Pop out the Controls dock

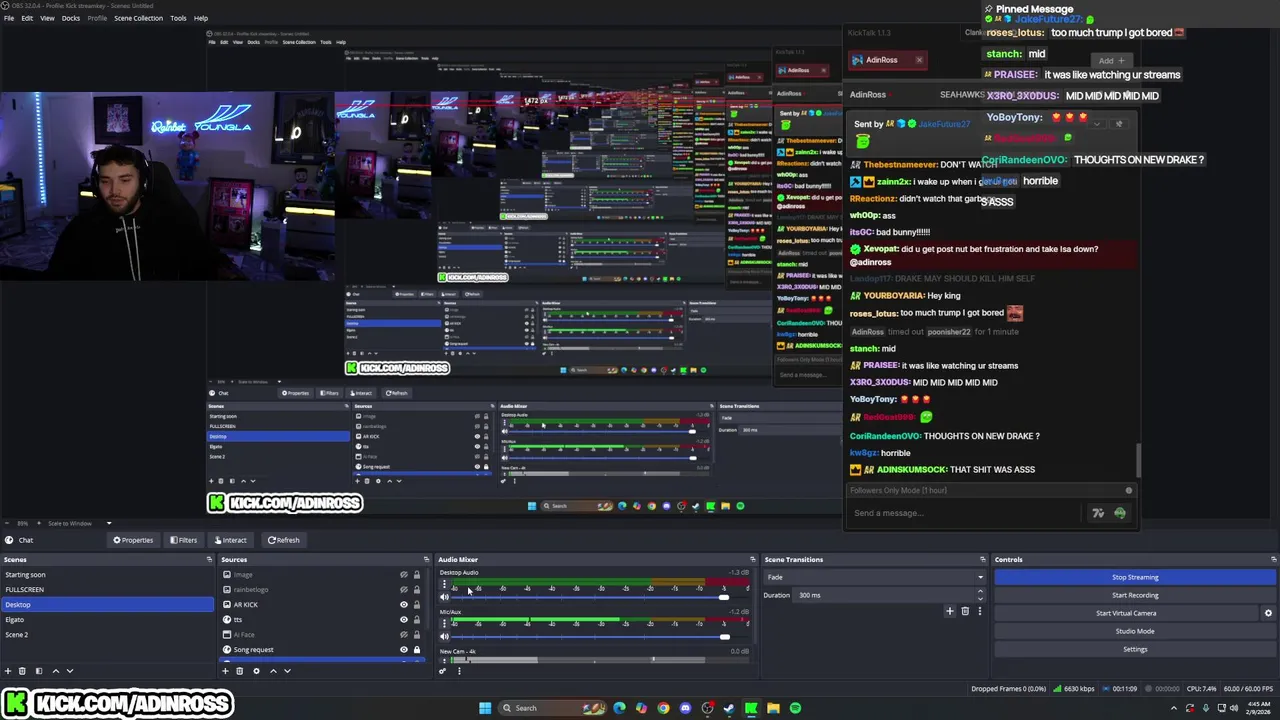point(1273,559)
